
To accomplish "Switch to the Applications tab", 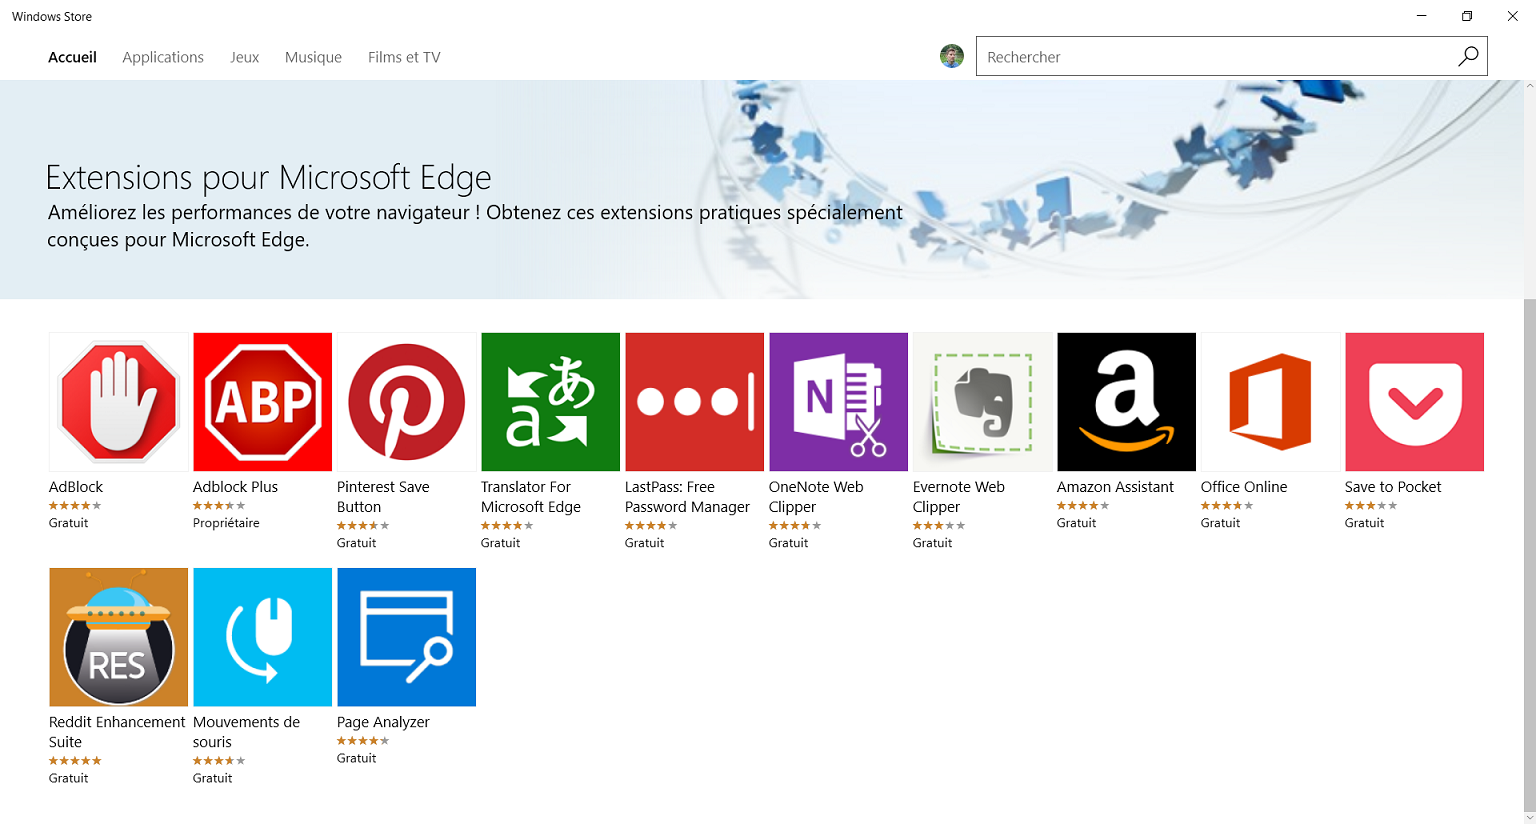I will coord(163,57).
